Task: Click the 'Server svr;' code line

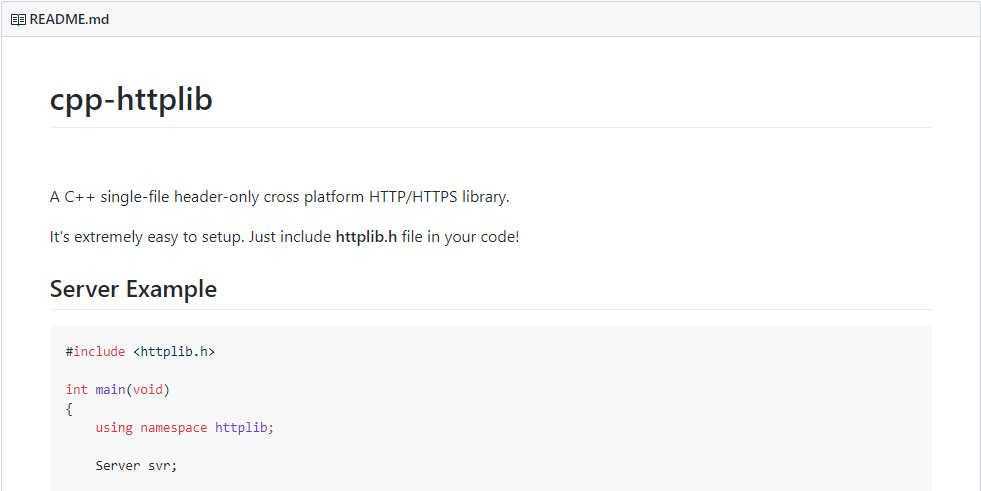Action: click(136, 466)
